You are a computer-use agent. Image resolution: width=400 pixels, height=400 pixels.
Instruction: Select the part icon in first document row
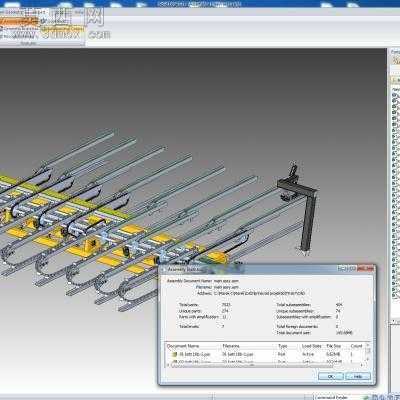pyautogui.click(x=174, y=354)
